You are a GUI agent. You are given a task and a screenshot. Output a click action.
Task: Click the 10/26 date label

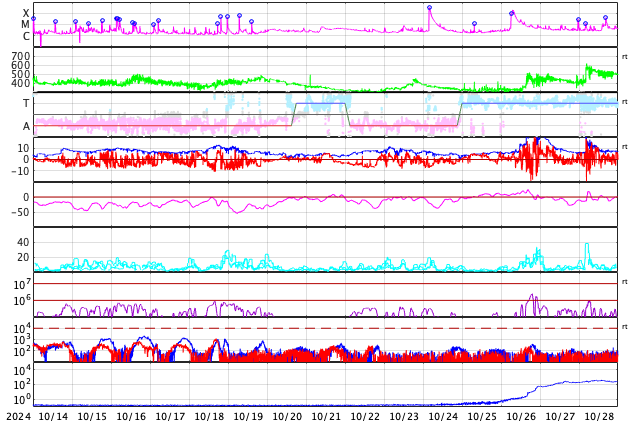521,416
